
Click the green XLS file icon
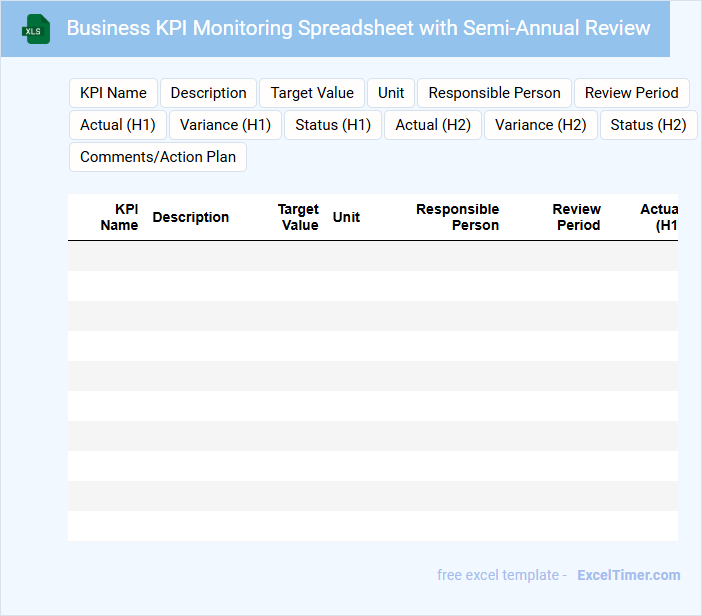coord(36,29)
